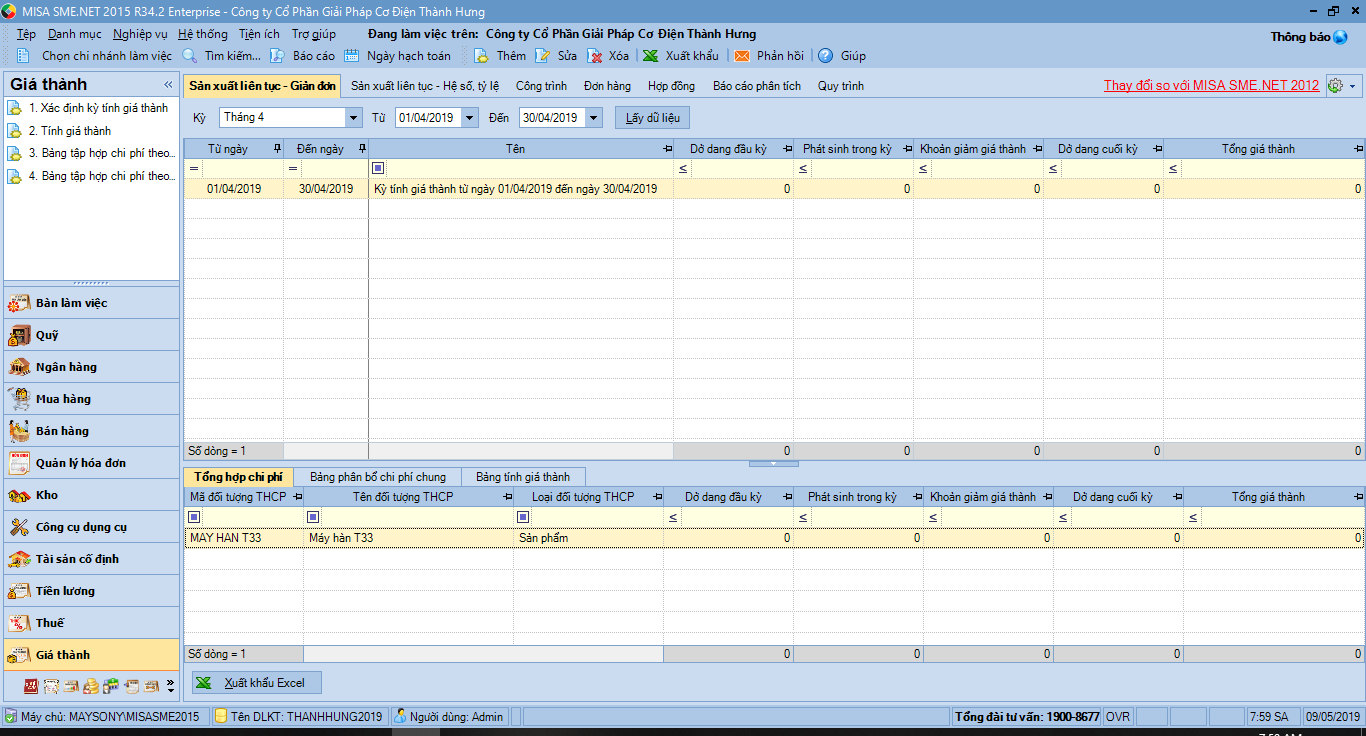This screenshot has width=1366, height=736.
Task: Toggle pin on the Tên column header
Action: (x=667, y=149)
